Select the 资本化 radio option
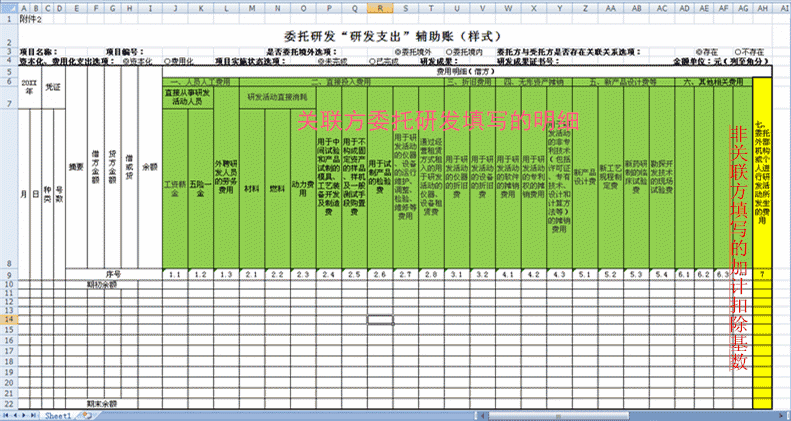The width and height of the screenshot is (791, 421). tap(123, 61)
